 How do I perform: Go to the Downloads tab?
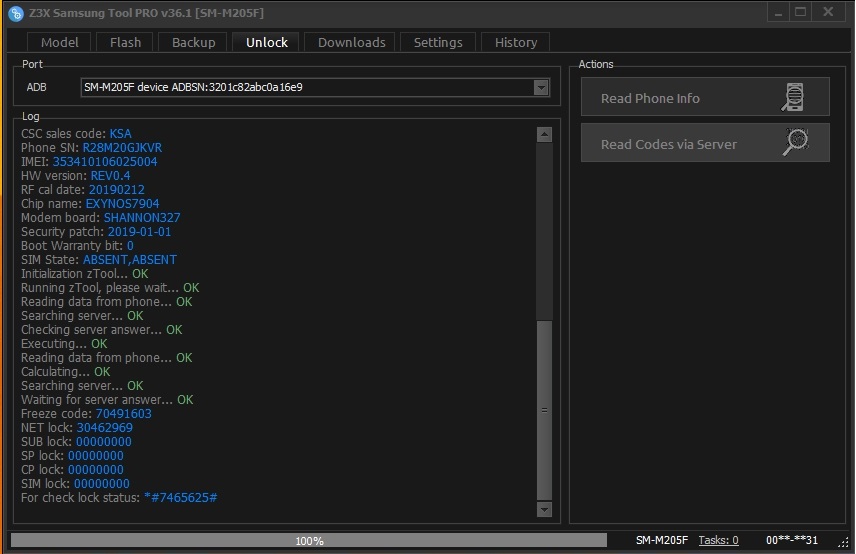[352, 43]
